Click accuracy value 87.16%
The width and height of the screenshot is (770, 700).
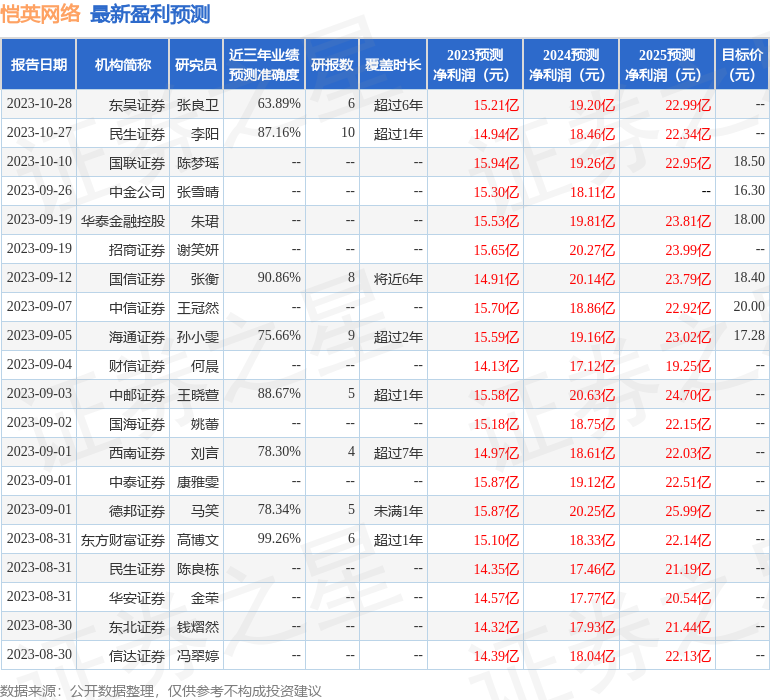(x=279, y=133)
